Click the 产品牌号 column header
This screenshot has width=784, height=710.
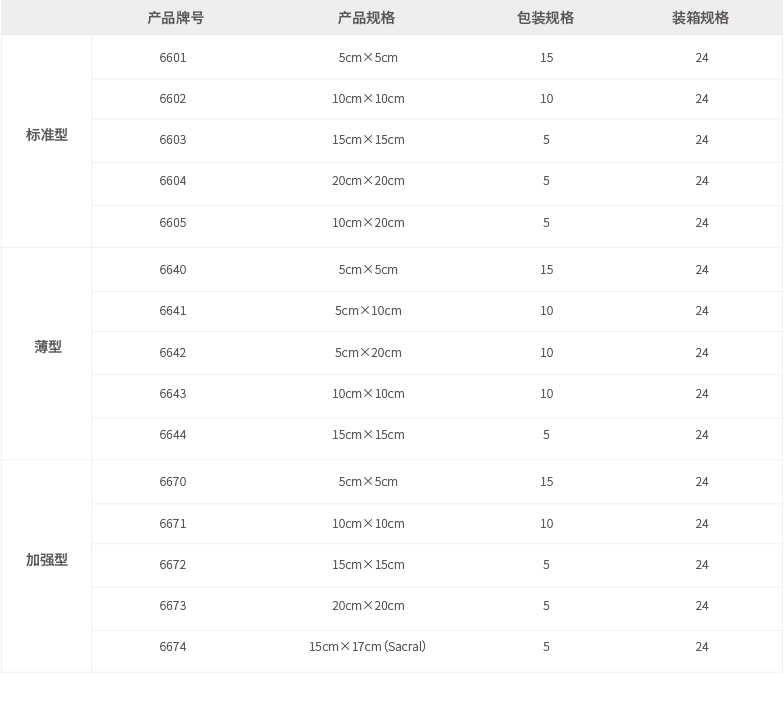(175, 18)
